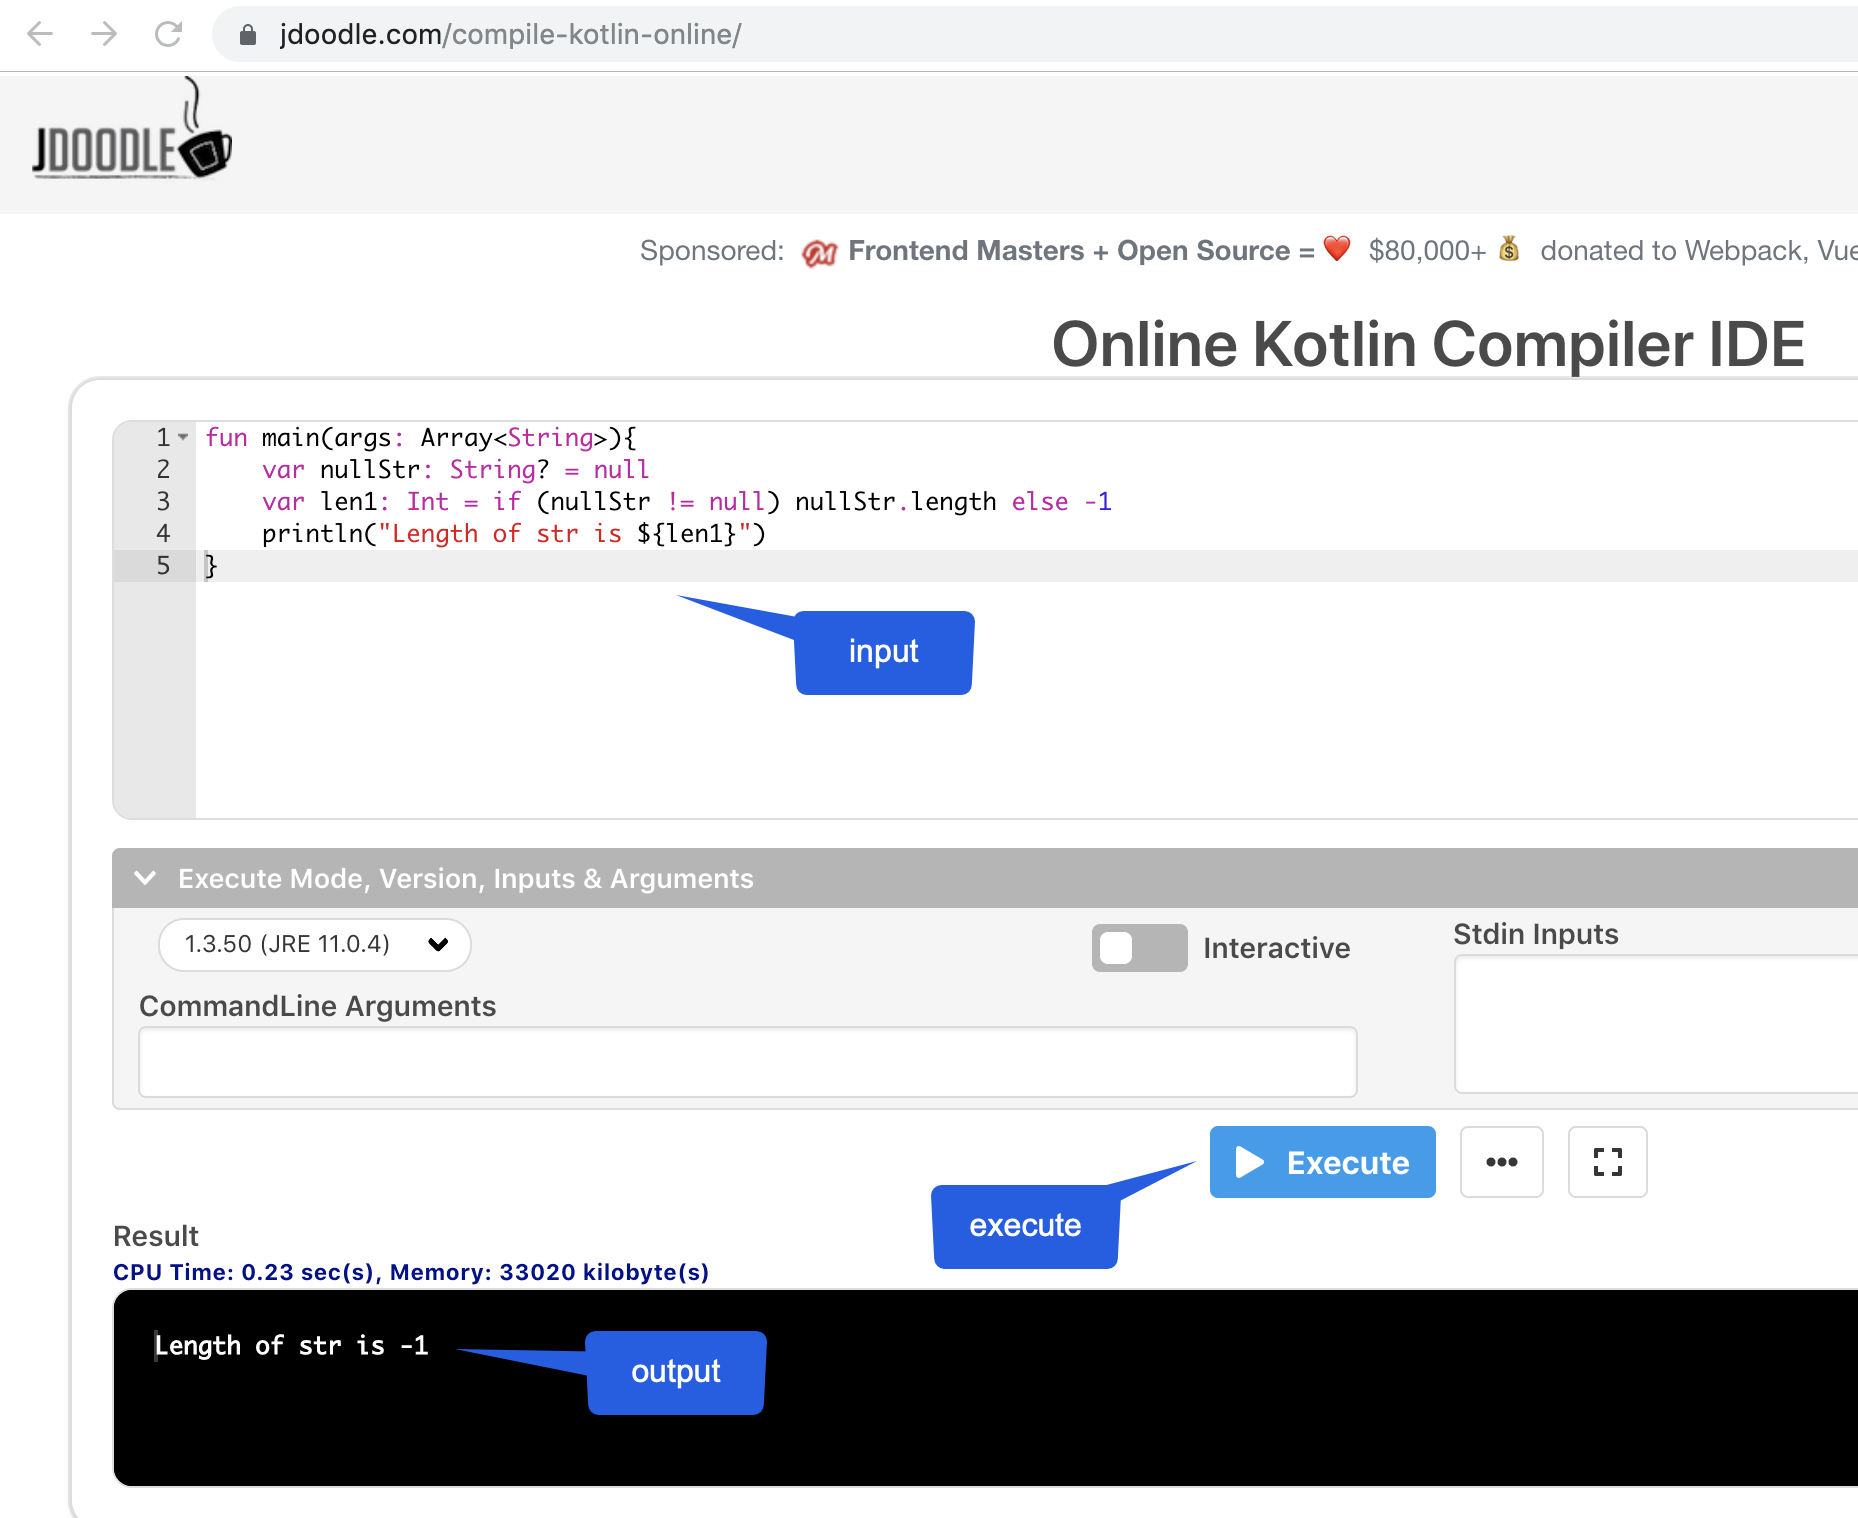Click the browser forward arrow
1858x1518 pixels.
[103, 34]
